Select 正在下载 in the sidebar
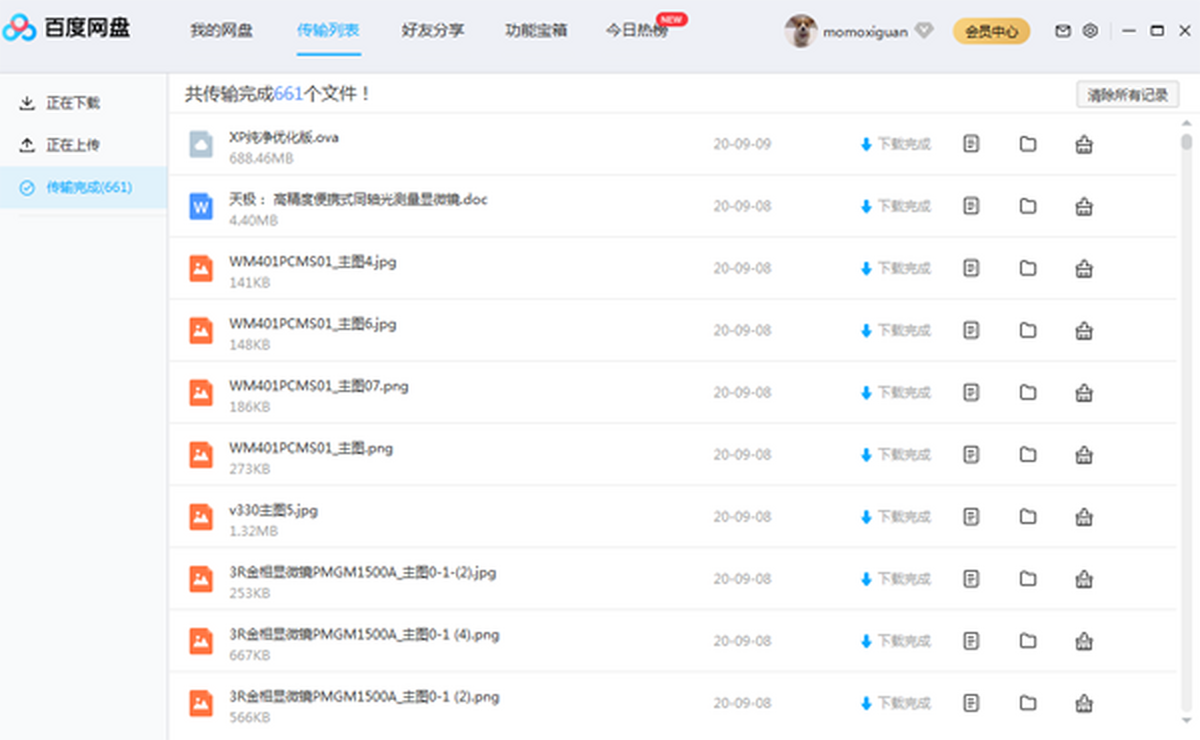 [x=72, y=103]
